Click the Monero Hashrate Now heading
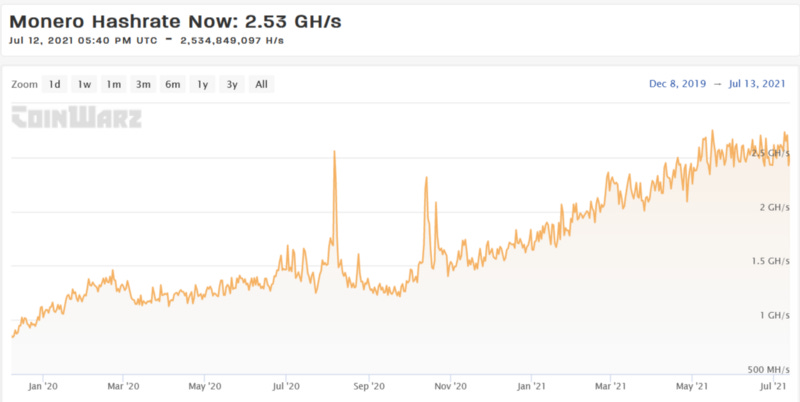Viewport: 800px width, 402px height. coord(176,22)
